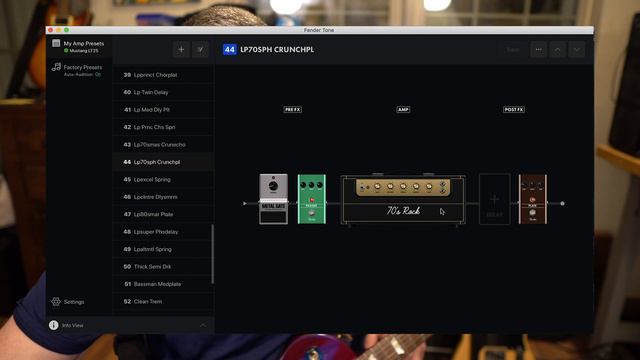The height and width of the screenshot is (360, 640).
Task: Go to previous preset with up chevron
Action: click(x=558, y=50)
